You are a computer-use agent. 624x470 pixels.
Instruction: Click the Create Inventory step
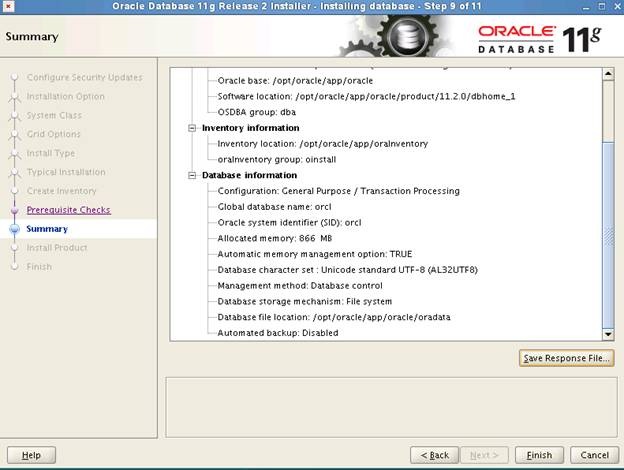61,191
